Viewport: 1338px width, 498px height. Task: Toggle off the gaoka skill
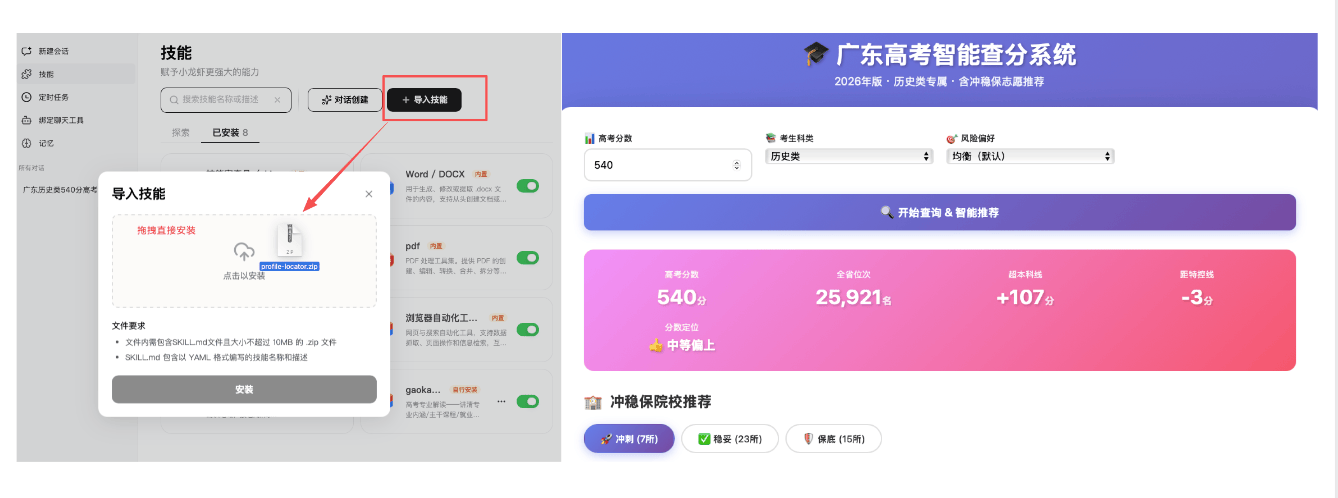pos(527,401)
